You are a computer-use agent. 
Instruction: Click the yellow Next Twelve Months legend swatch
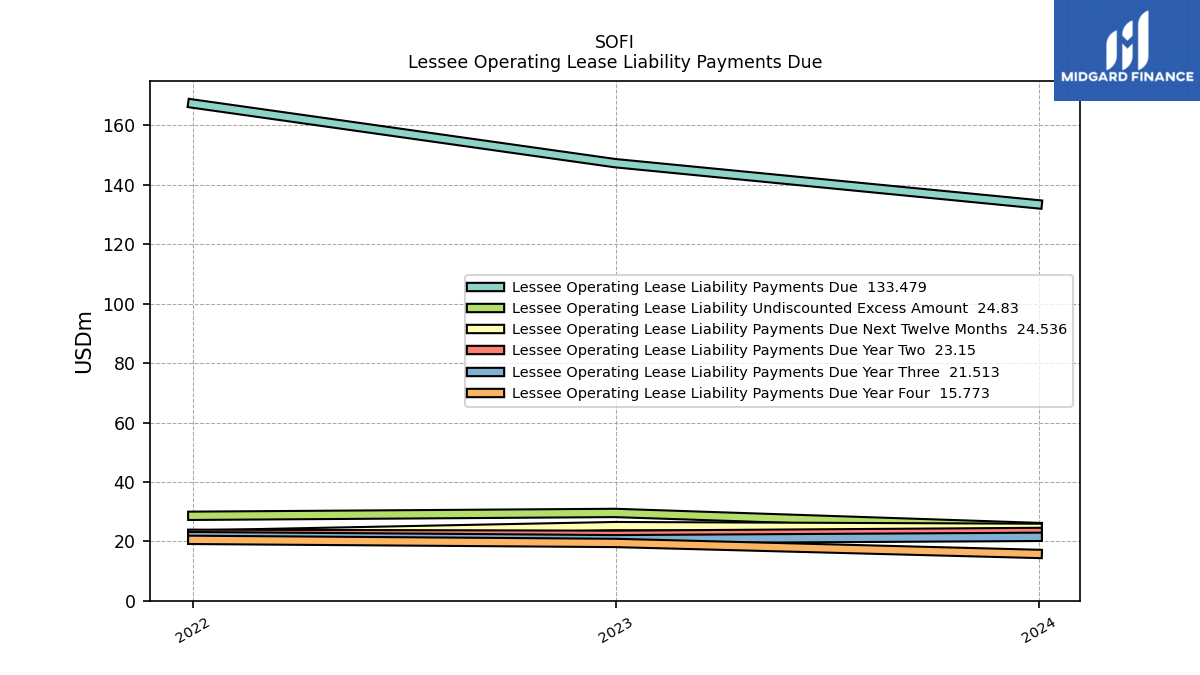click(485, 329)
